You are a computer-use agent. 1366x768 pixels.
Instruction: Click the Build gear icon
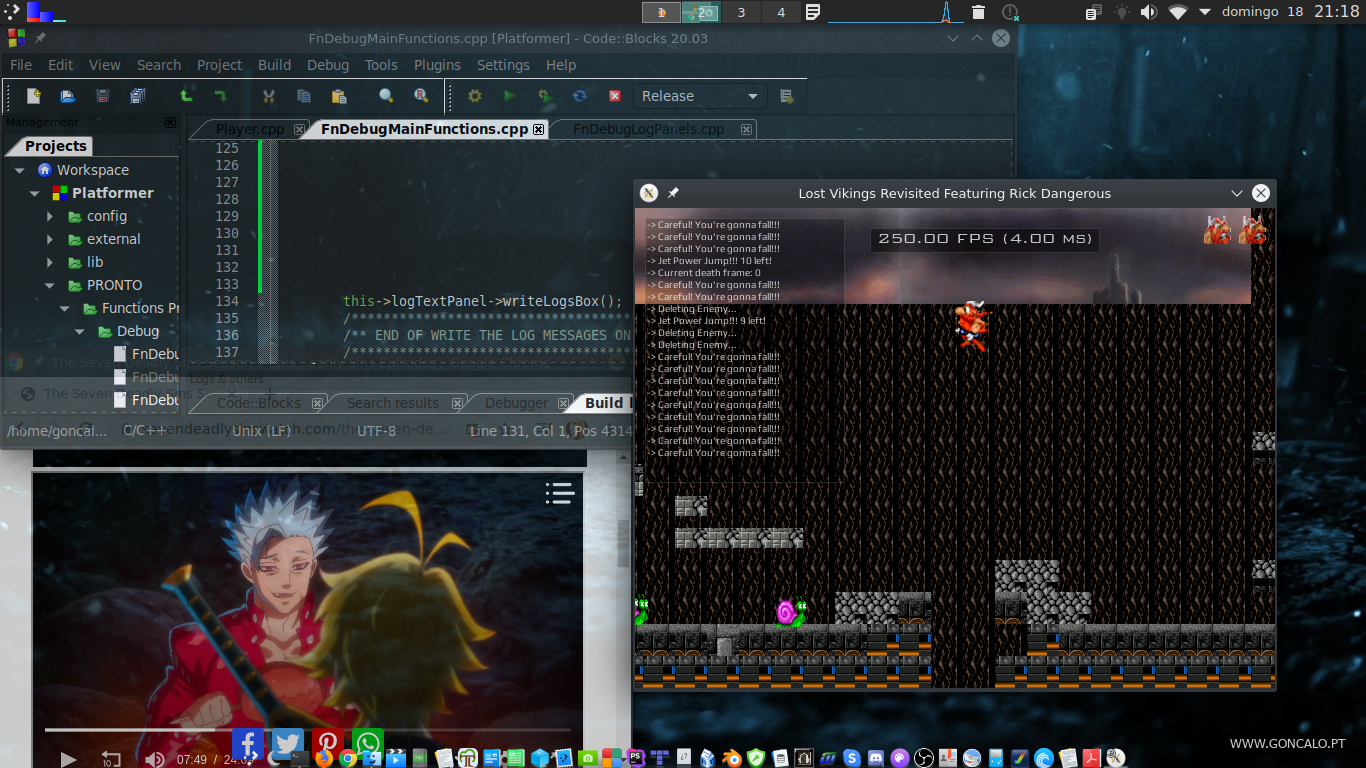pos(475,96)
